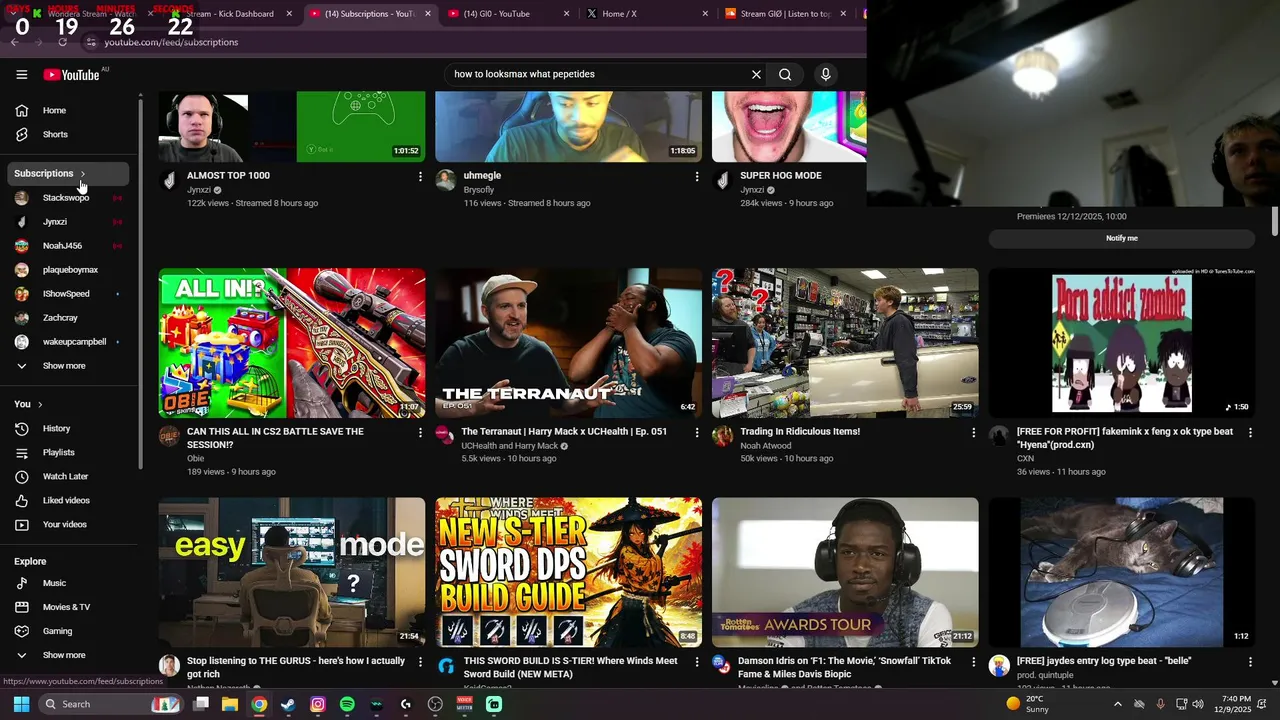This screenshot has width=1280, height=720.
Task: Open Steam from the taskbar
Action: [288, 704]
